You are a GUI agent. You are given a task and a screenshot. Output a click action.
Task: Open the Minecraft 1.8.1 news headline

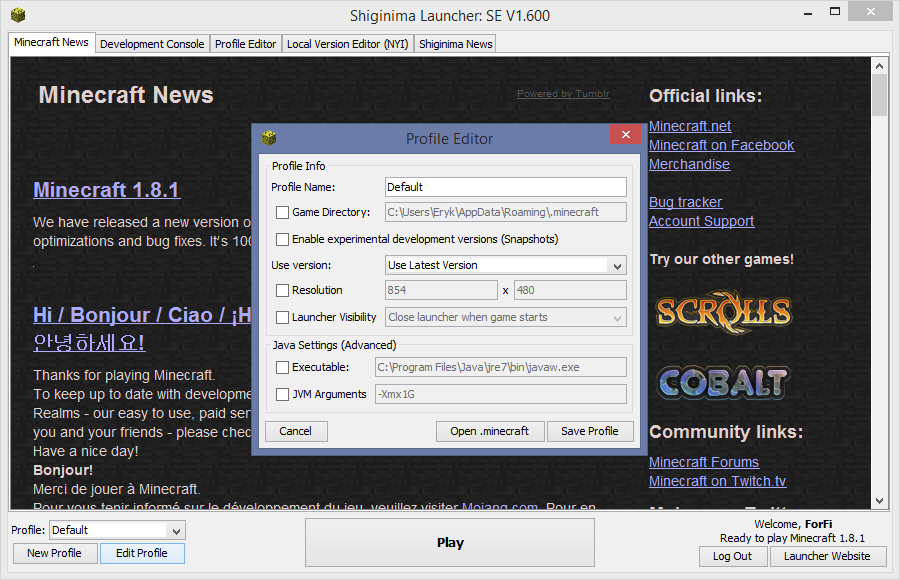pyautogui.click(x=107, y=190)
